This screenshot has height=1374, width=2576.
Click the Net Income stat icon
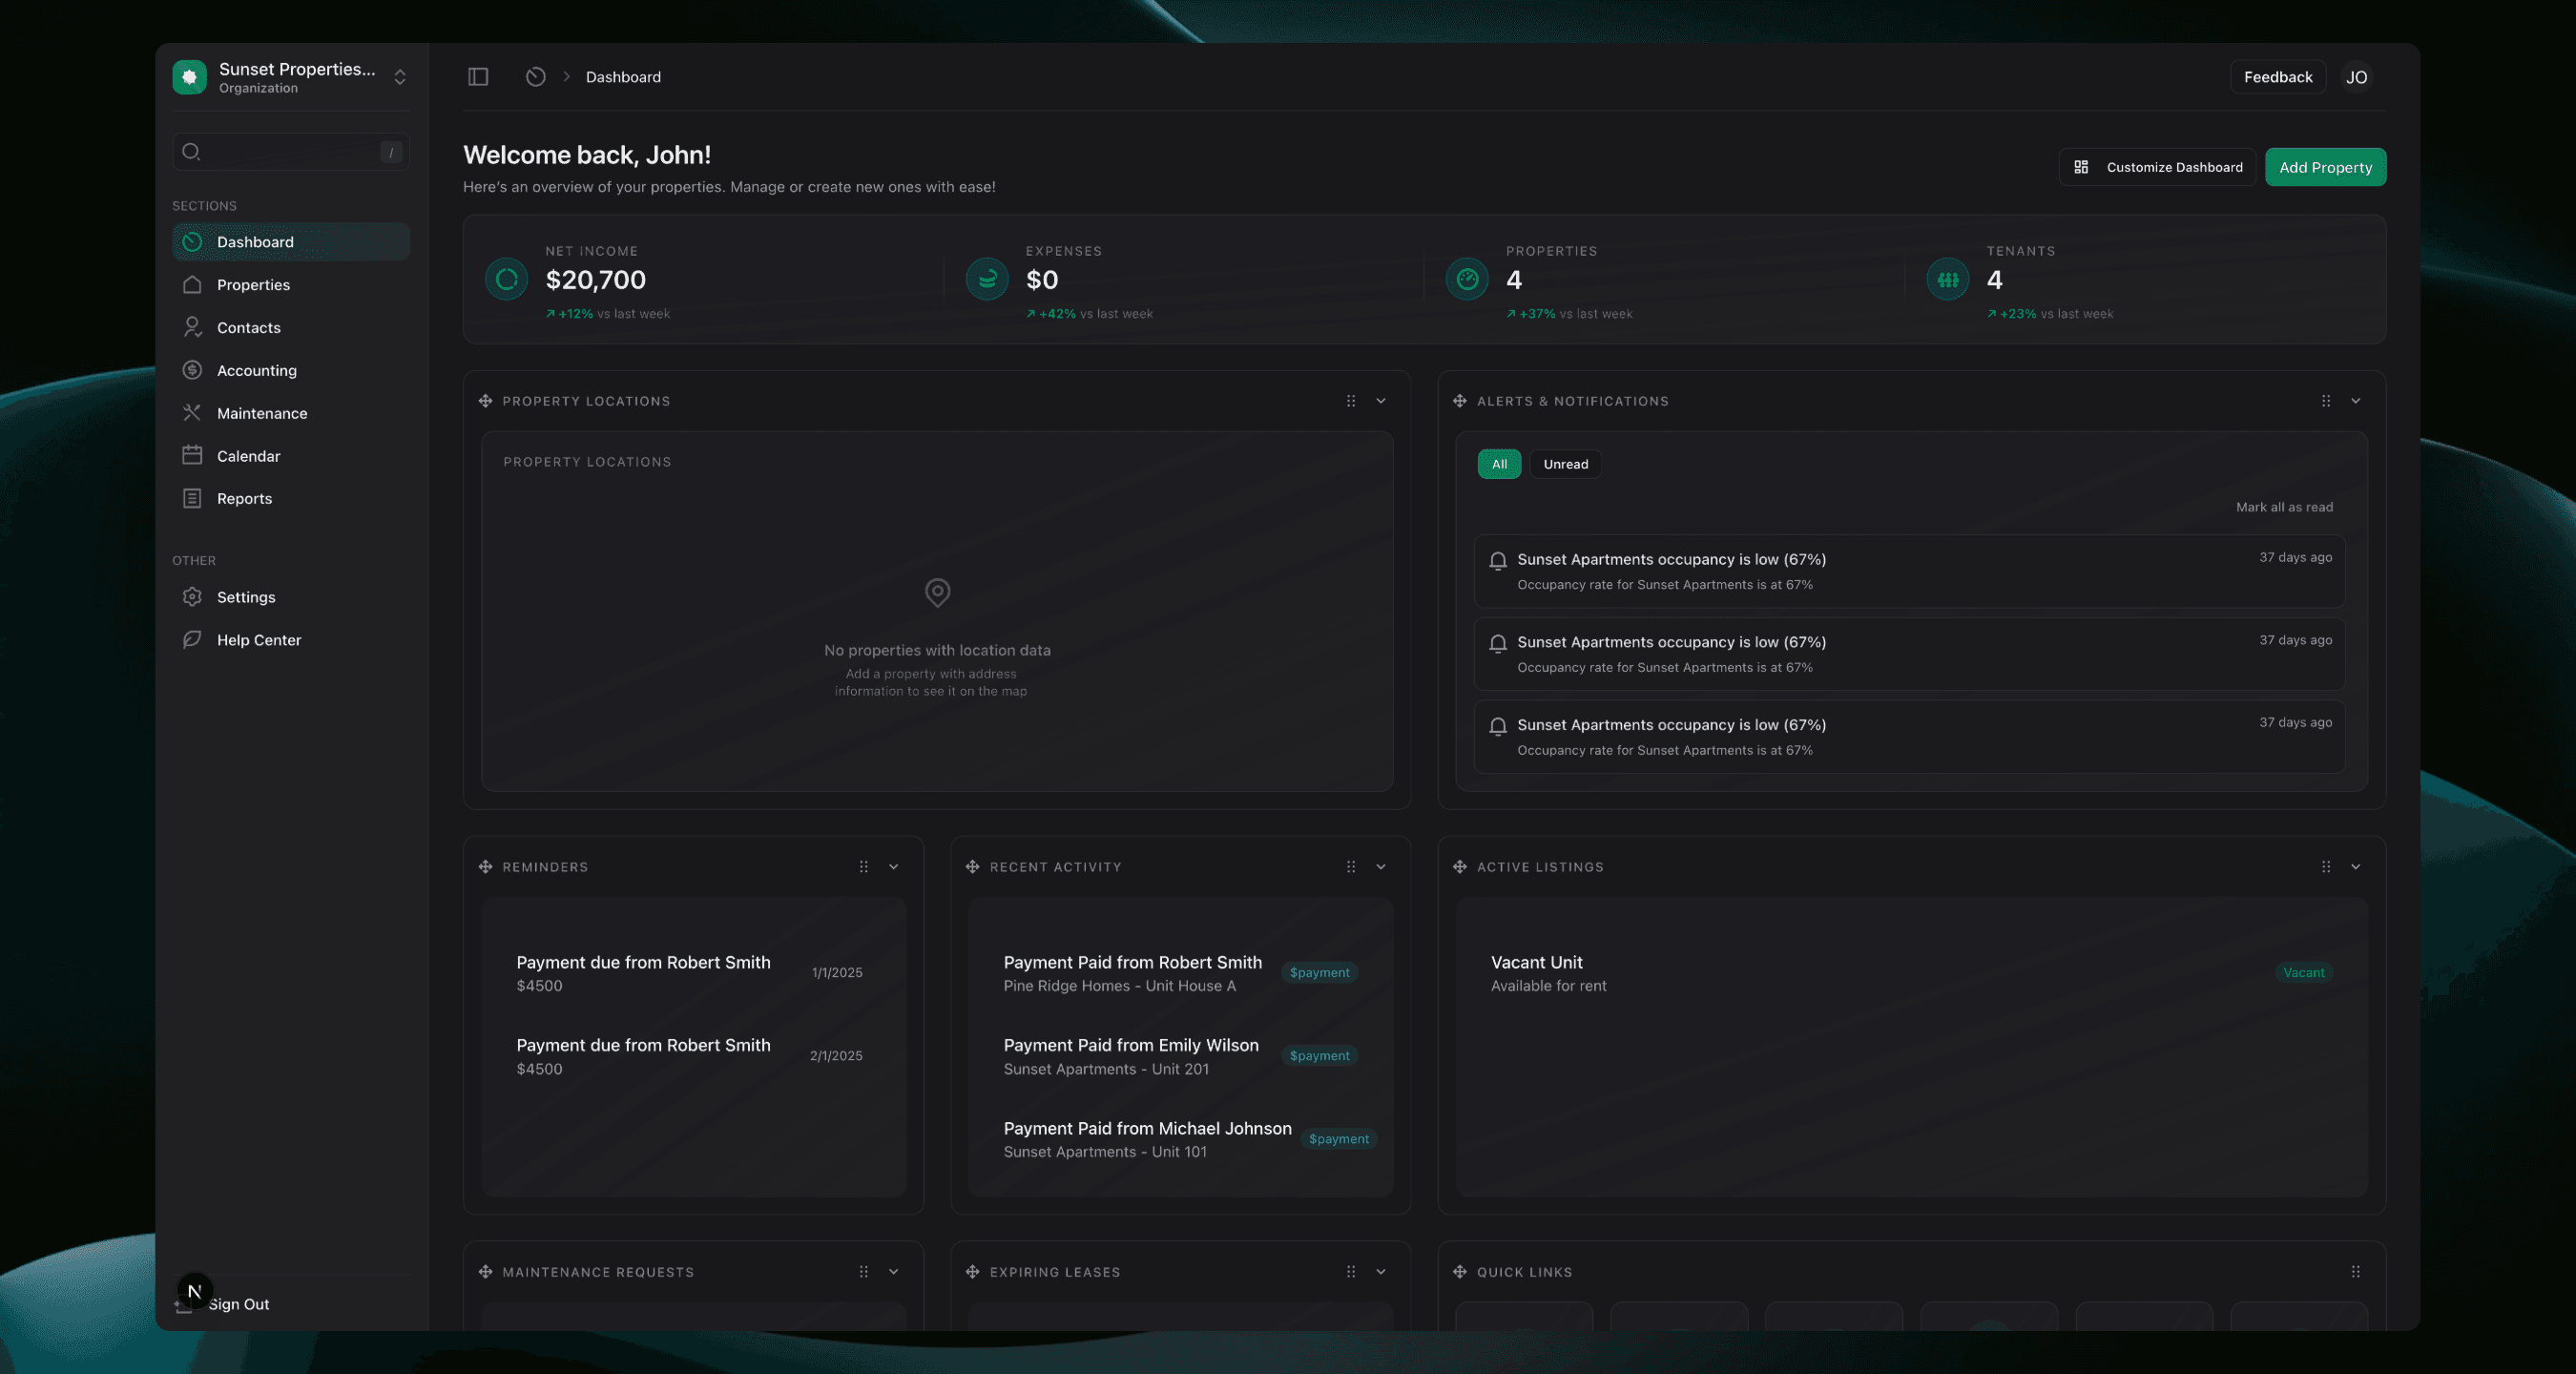[507, 279]
